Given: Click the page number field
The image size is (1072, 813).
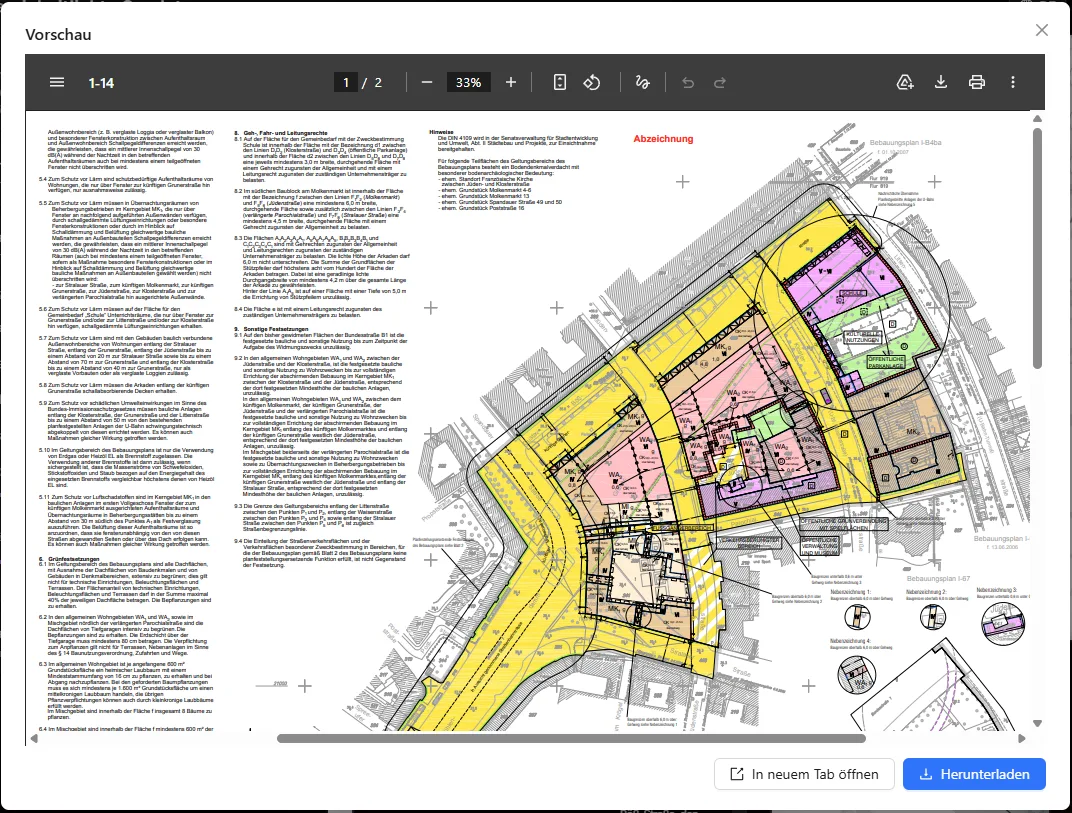Looking at the screenshot, I should [x=345, y=83].
